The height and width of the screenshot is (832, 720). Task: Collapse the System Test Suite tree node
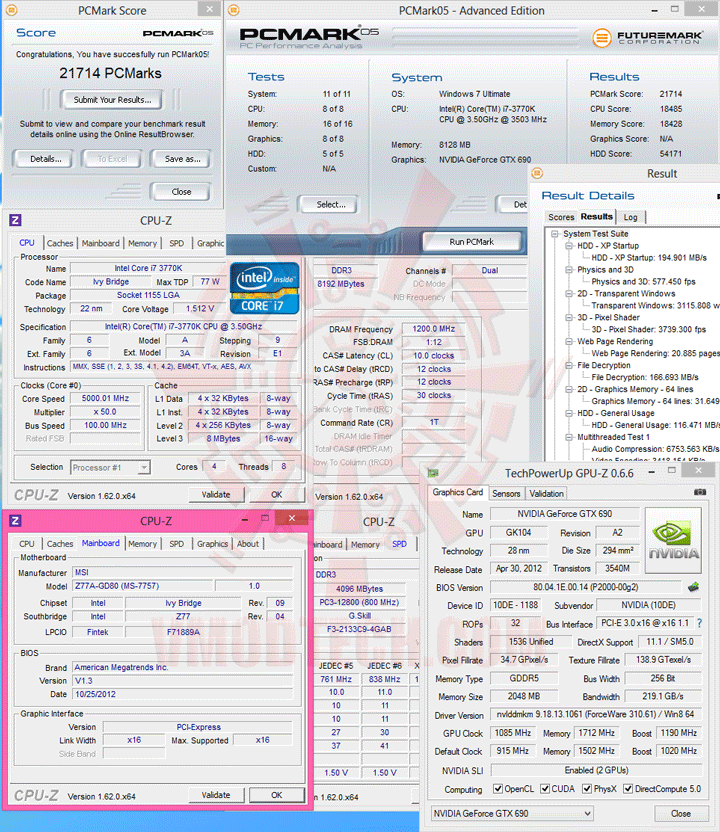(554, 234)
